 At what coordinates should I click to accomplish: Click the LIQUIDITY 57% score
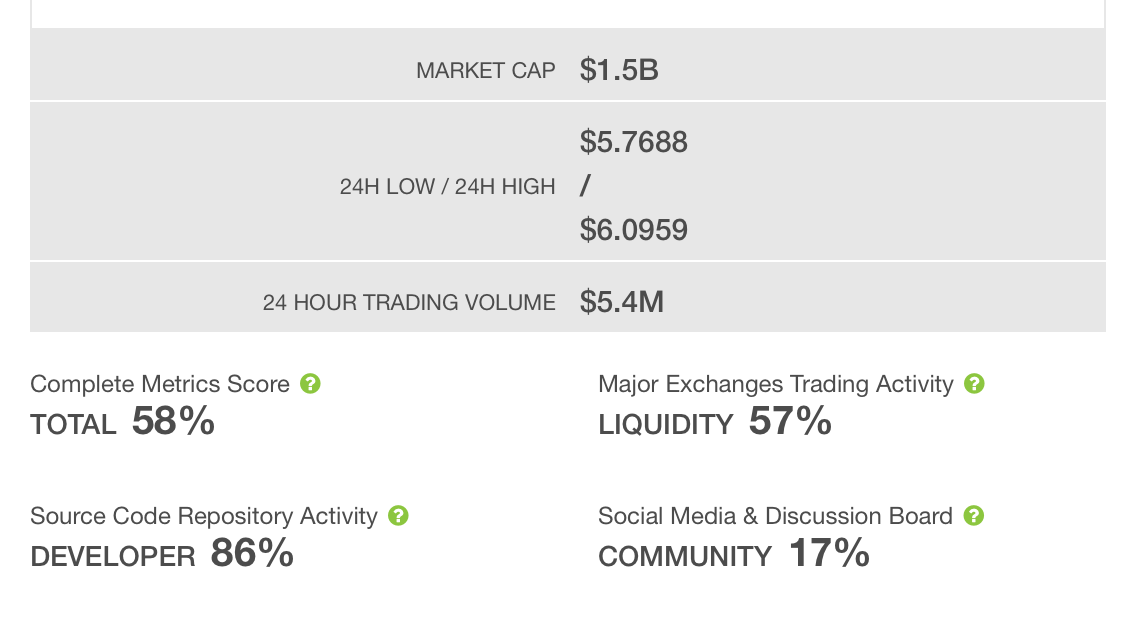[x=715, y=422]
